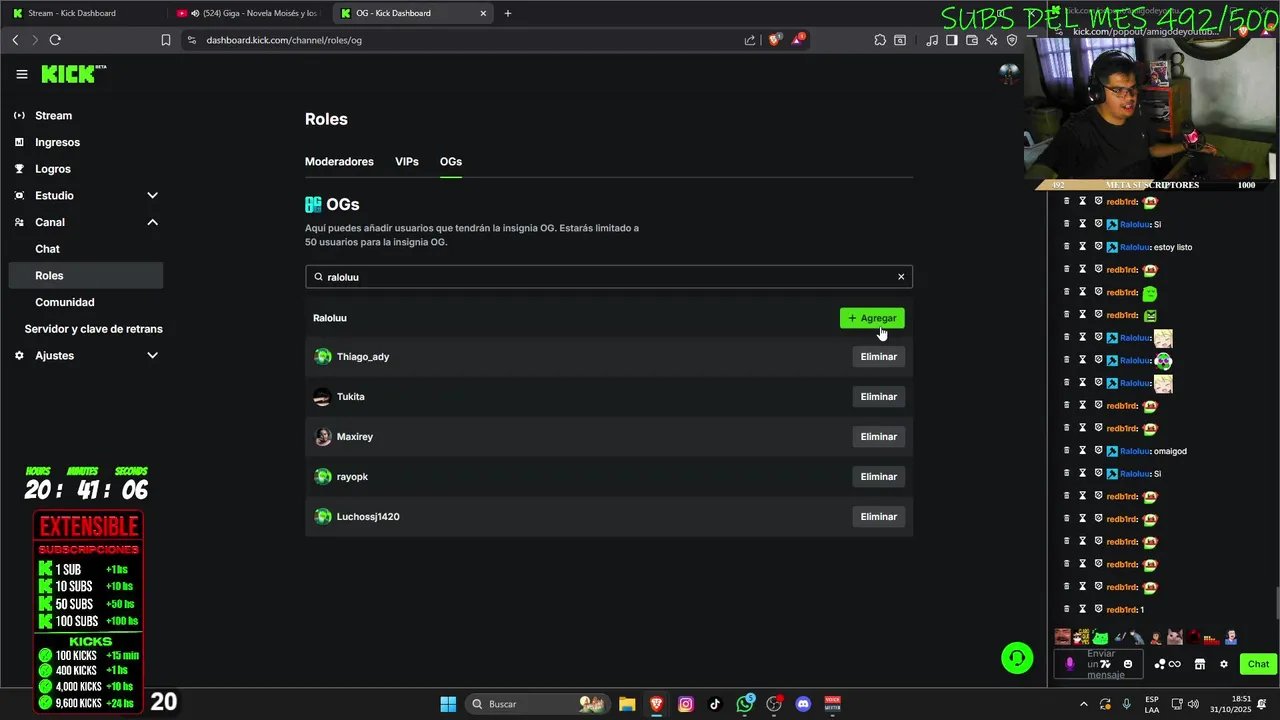Image resolution: width=1280 pixels, height=720 pixels.
Task: Open Discord from the taskbar
Action: [803, 704]
